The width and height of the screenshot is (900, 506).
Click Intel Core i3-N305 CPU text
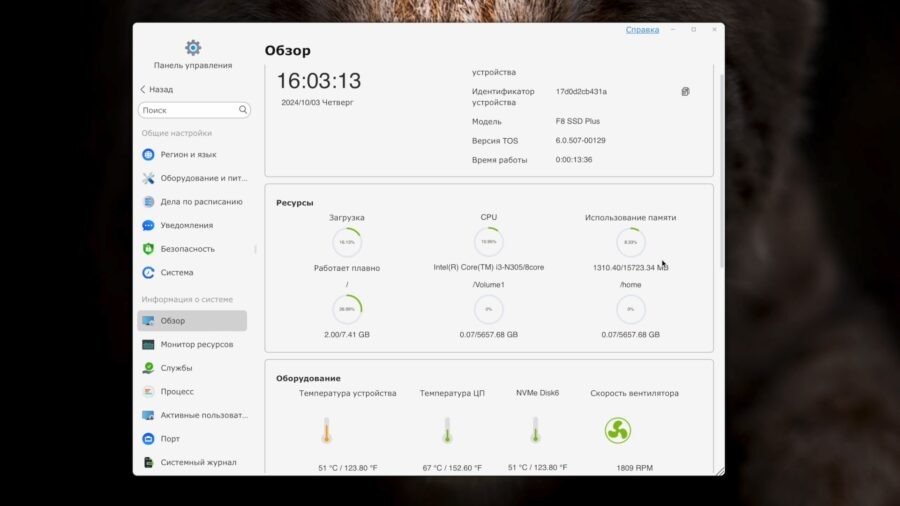(488, 267)
